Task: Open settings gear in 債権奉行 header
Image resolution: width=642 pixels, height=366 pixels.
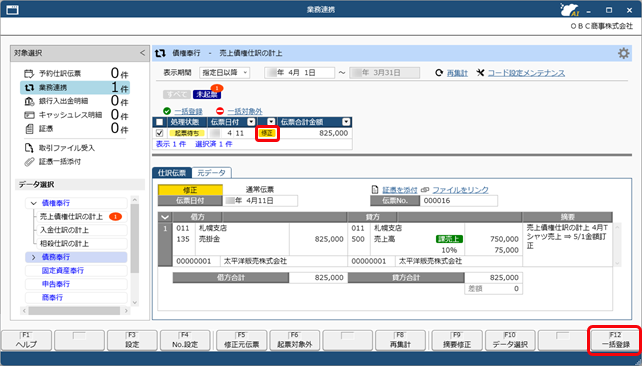Action: point(623,53)
